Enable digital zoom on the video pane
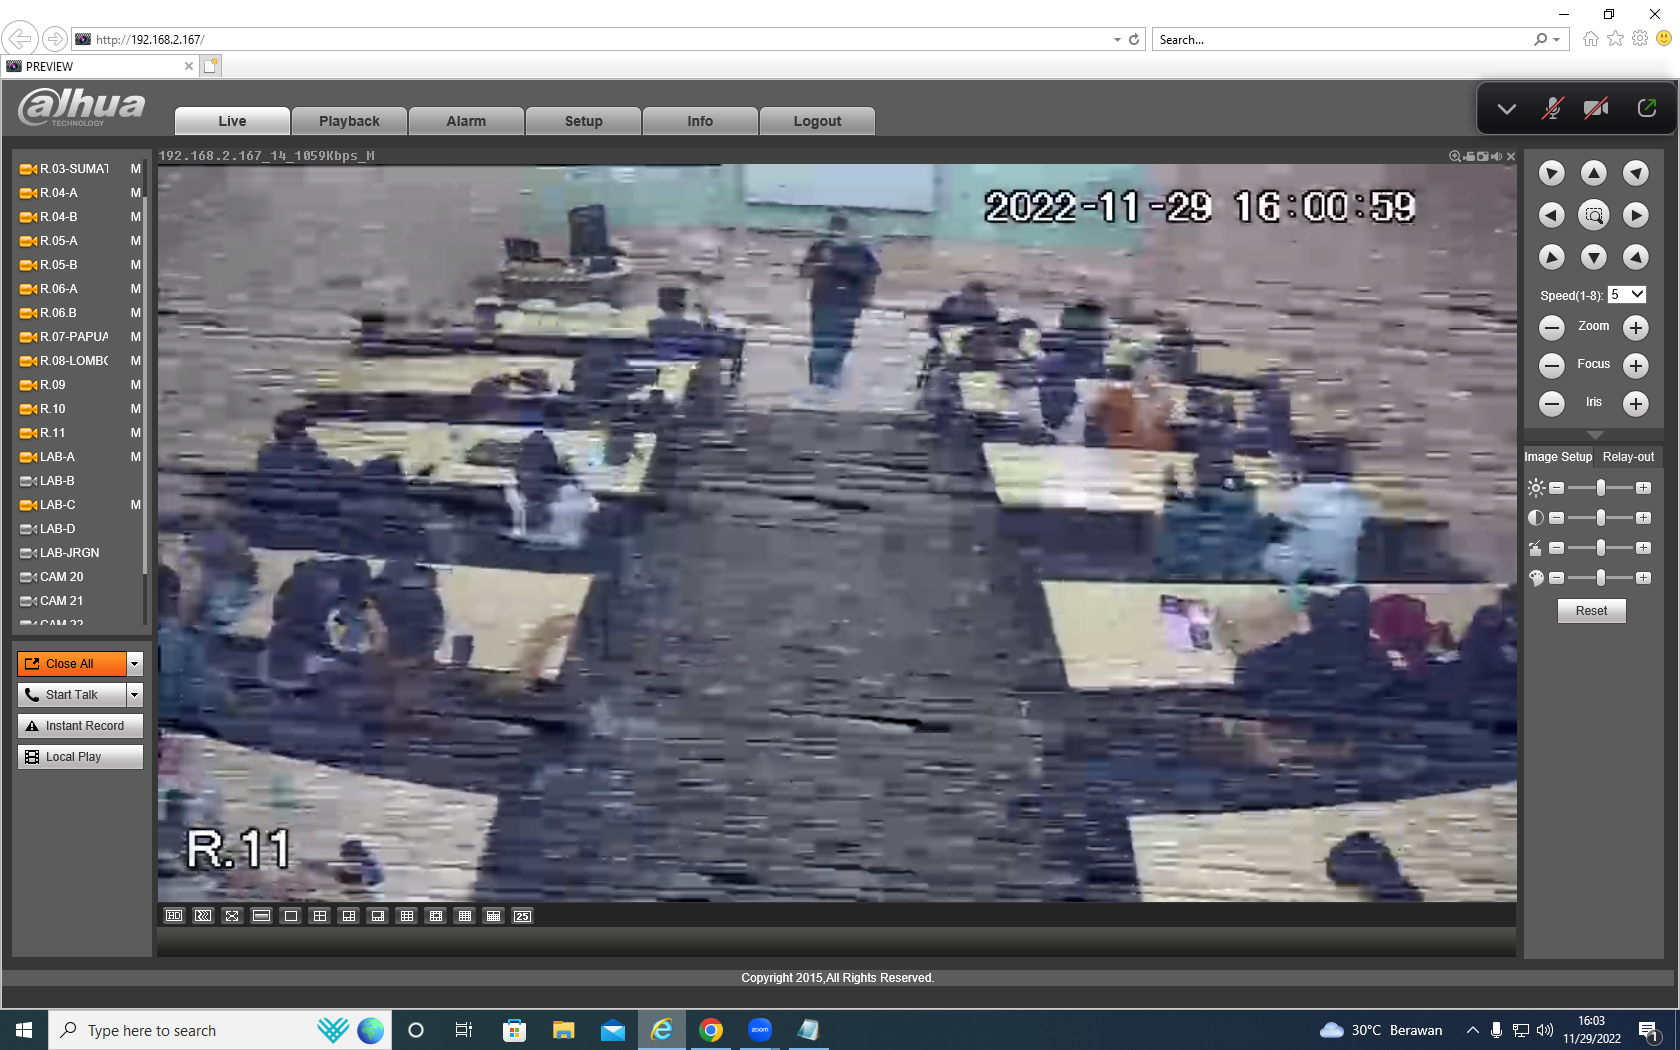Image resolution: width=1680 pixels, height=1050 pixels. click(x=1455, y=156)
